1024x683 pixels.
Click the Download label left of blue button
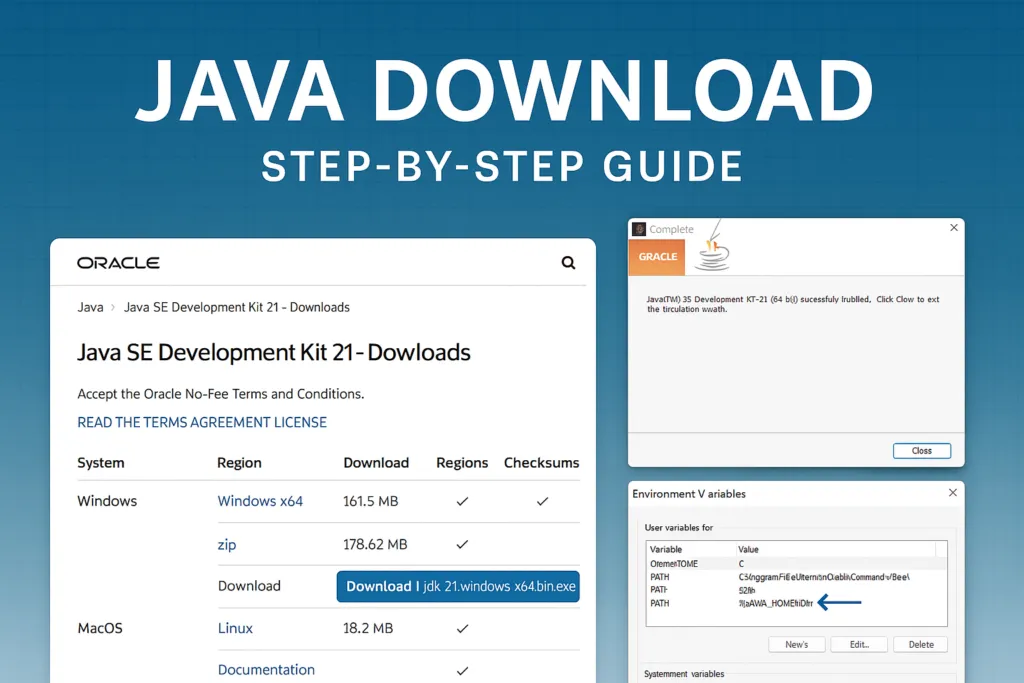tap(249, 586)
